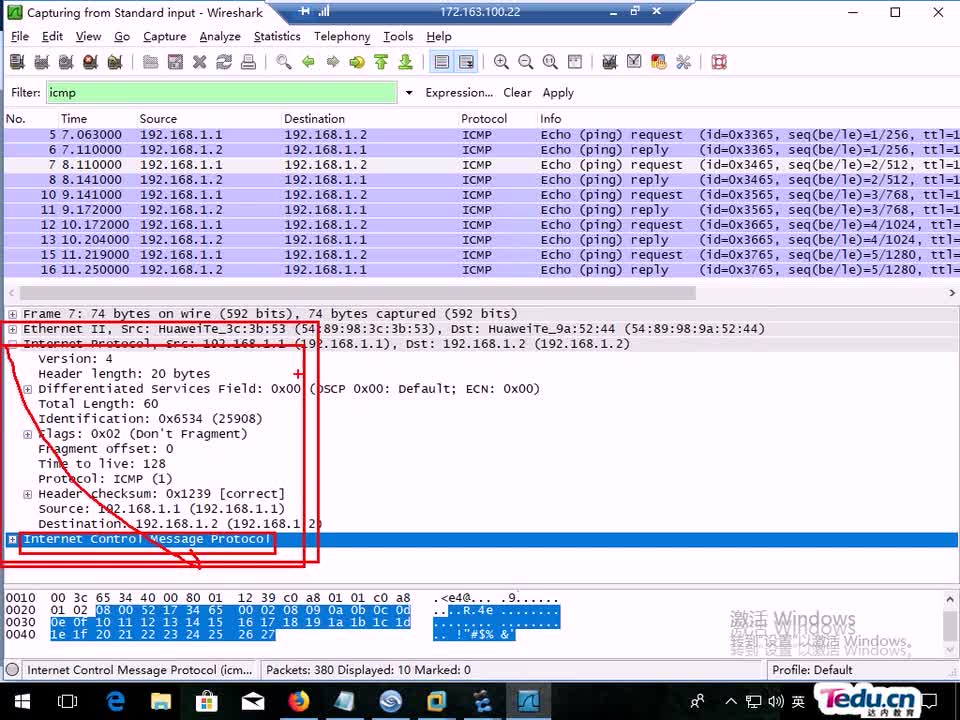960x720 pixels.
Task: Jump to first packet icon
Action: click(x=381, y=62)
